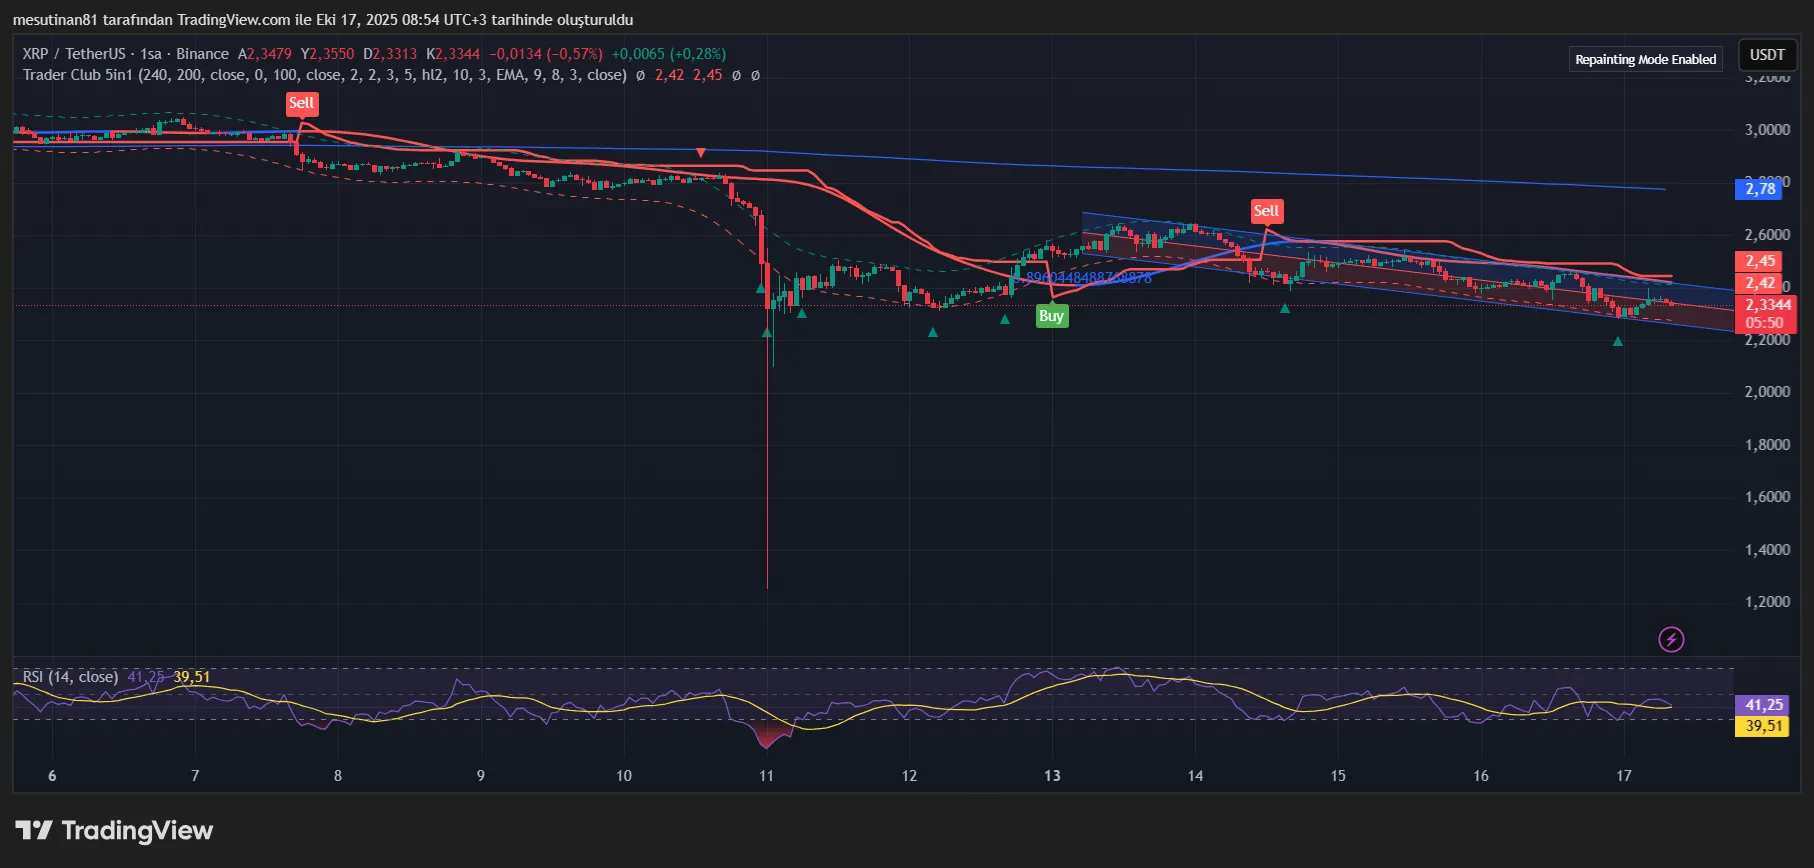Click the green up-triangle between dates 14 and 15
This screenshot has height=868, width=1814.
click(1285, 308)
